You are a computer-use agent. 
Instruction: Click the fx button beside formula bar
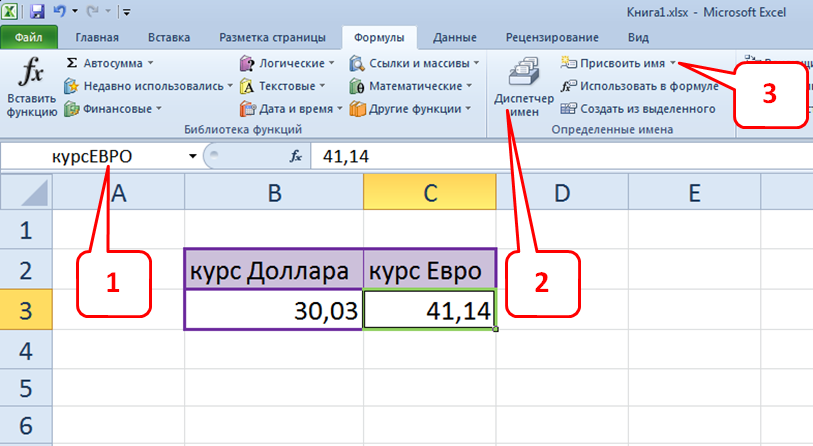[296, 157]
